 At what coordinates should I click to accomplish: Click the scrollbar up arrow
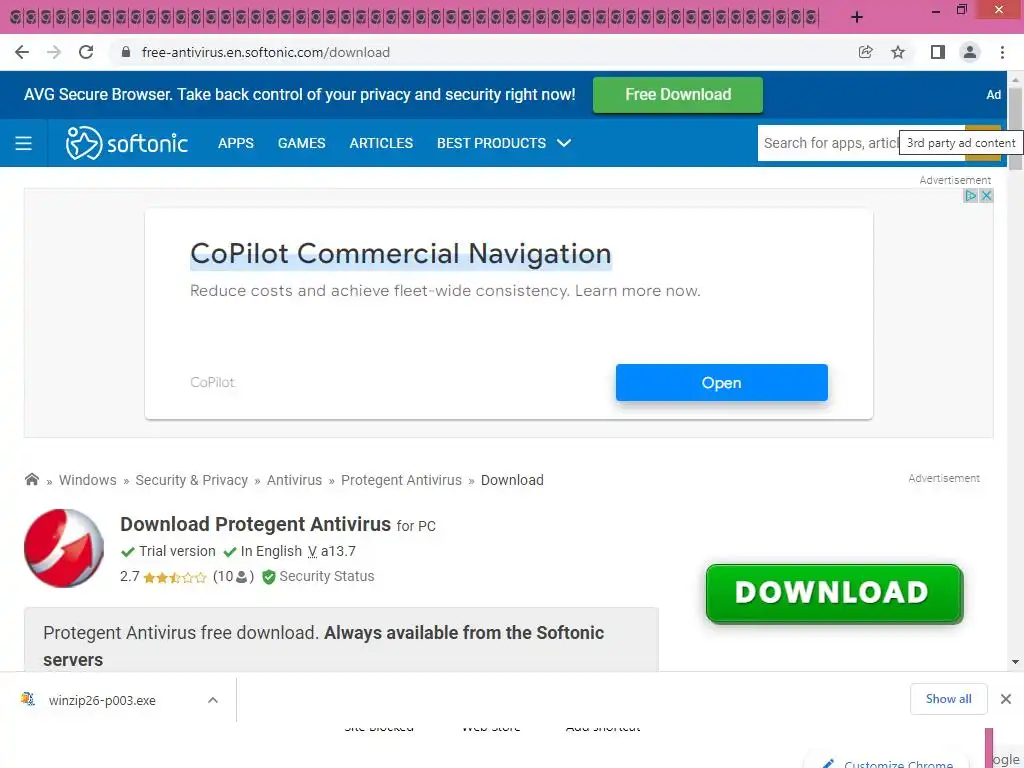1015,79
